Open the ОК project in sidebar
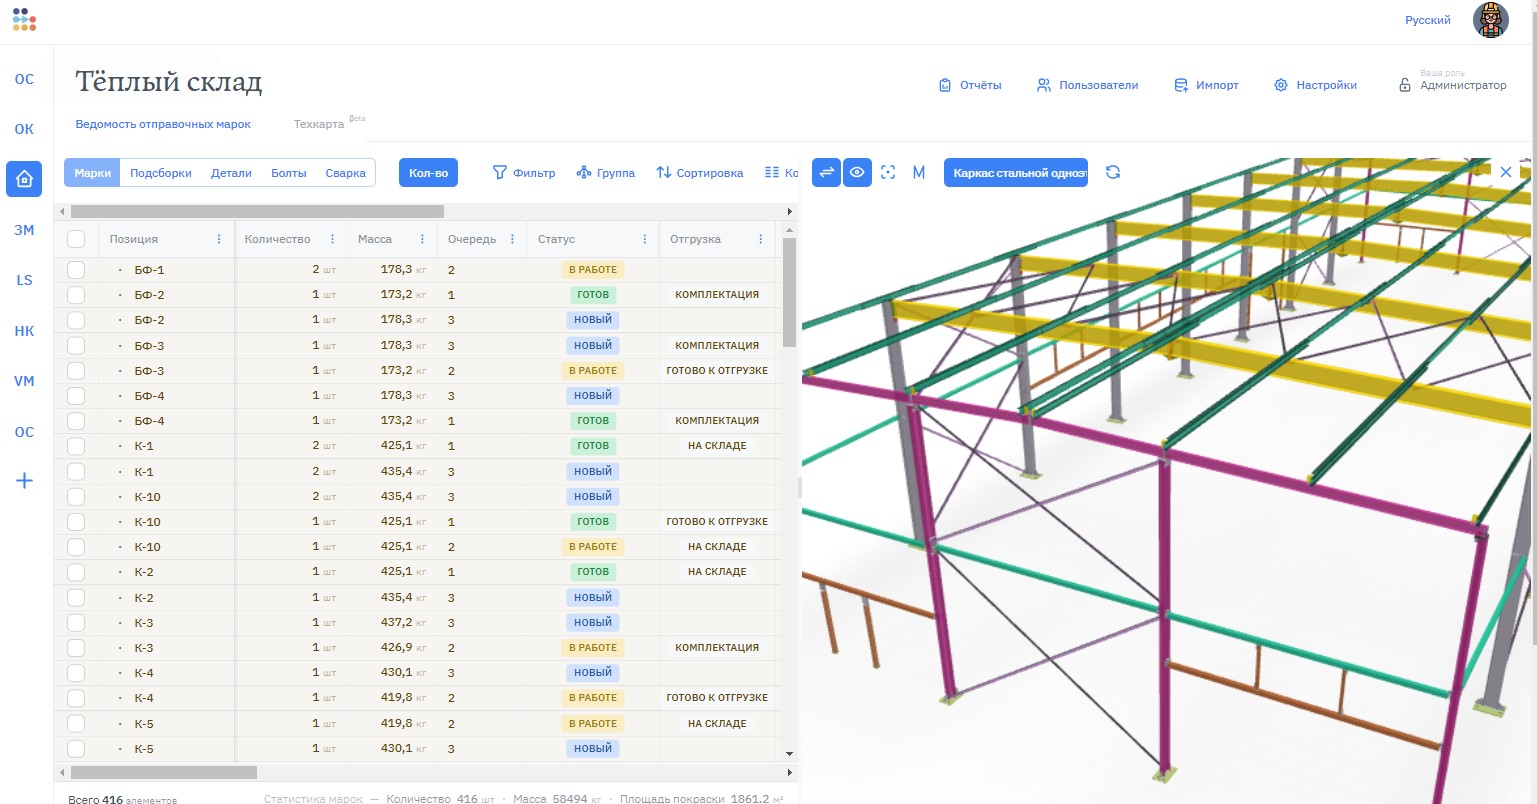Screen dimensions: 1537x804 24,129
